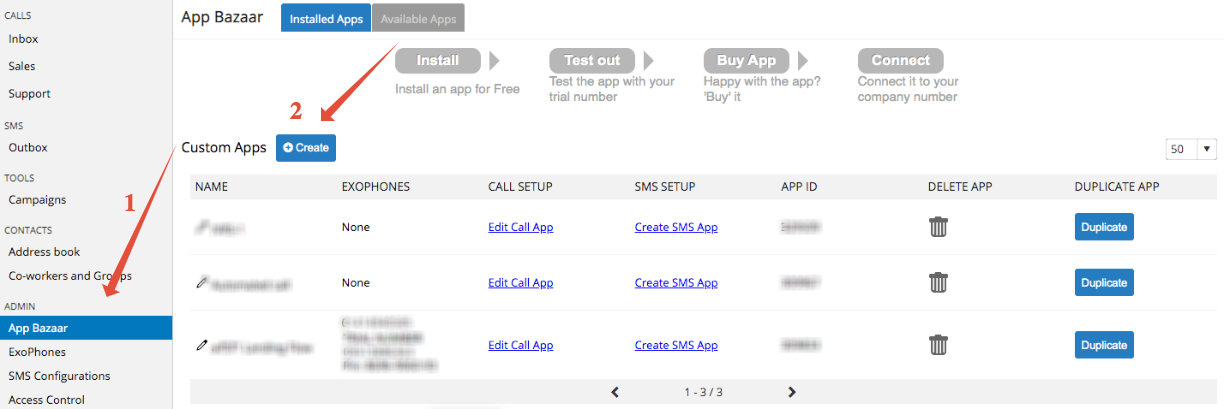Click the CALL SETUP column header
Screen dimensions: 1224x409
tap(520, 187)
